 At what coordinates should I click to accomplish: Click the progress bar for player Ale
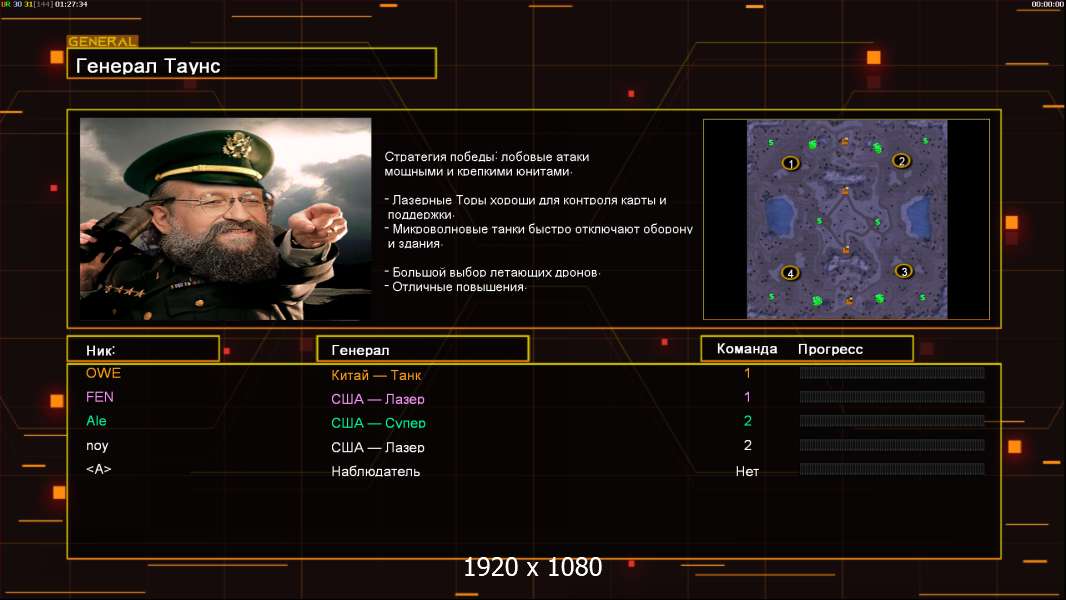[x=891, y=421]
